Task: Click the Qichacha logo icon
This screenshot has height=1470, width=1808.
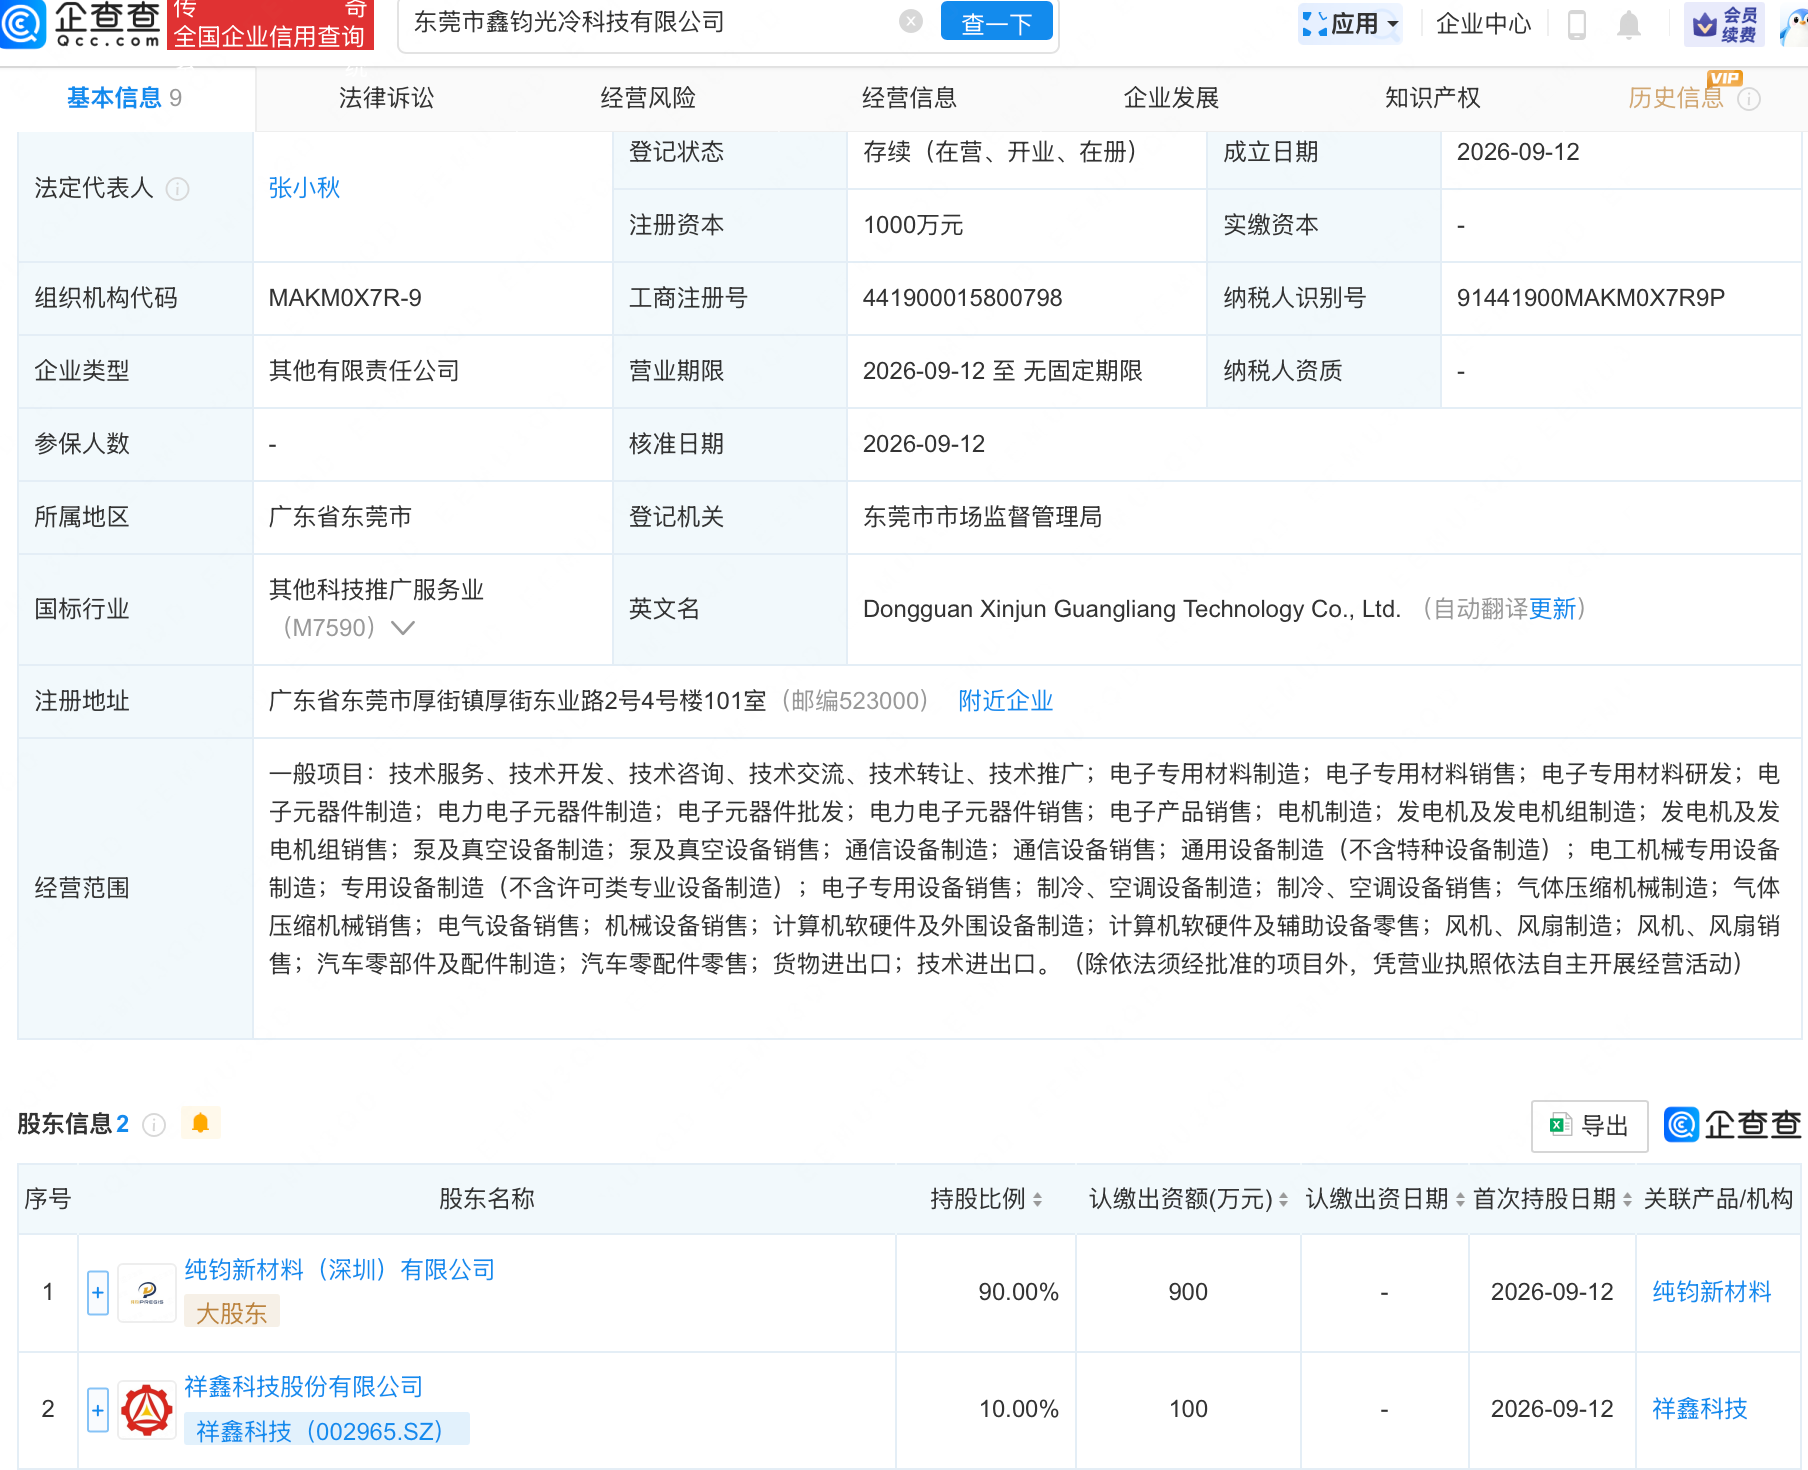Action: point(22,23)
